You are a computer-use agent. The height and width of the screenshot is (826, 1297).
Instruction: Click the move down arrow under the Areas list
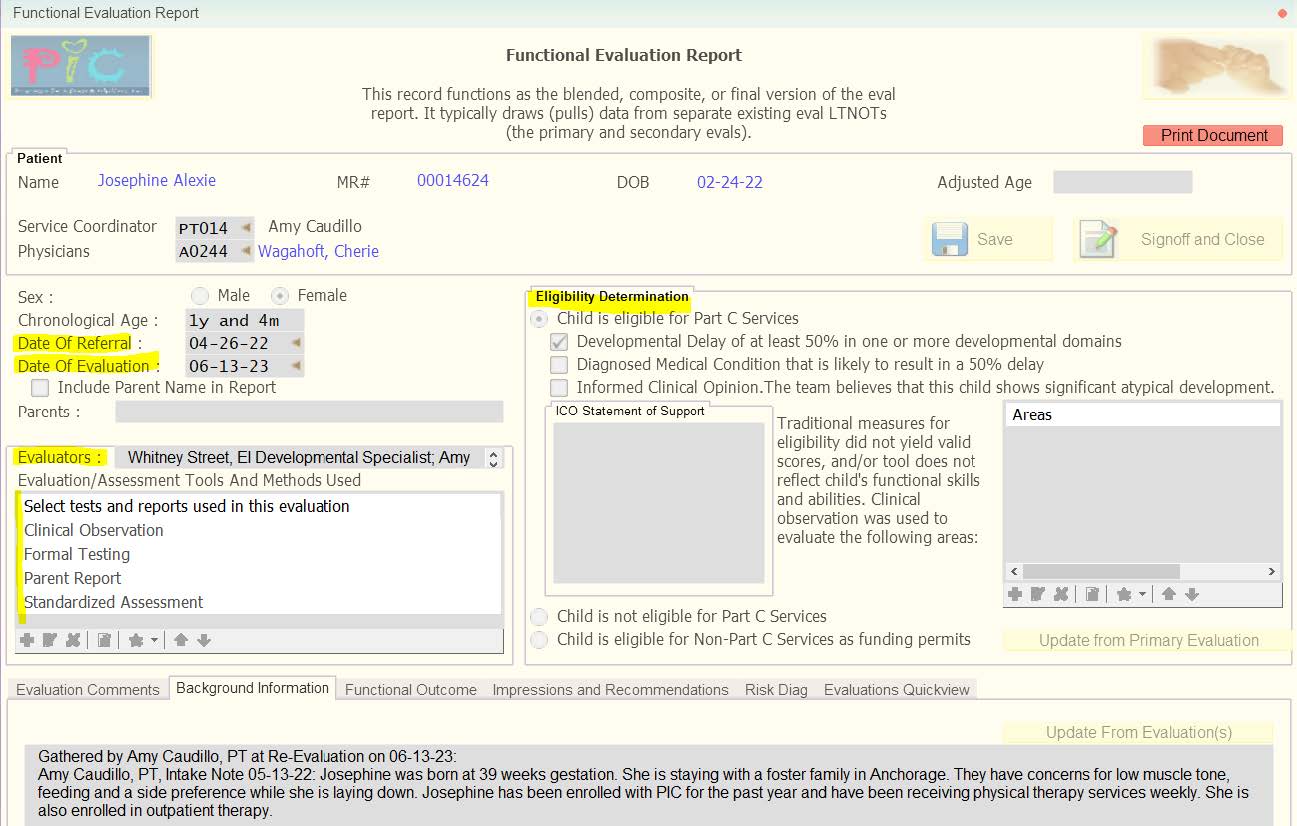coord(1192,594)
